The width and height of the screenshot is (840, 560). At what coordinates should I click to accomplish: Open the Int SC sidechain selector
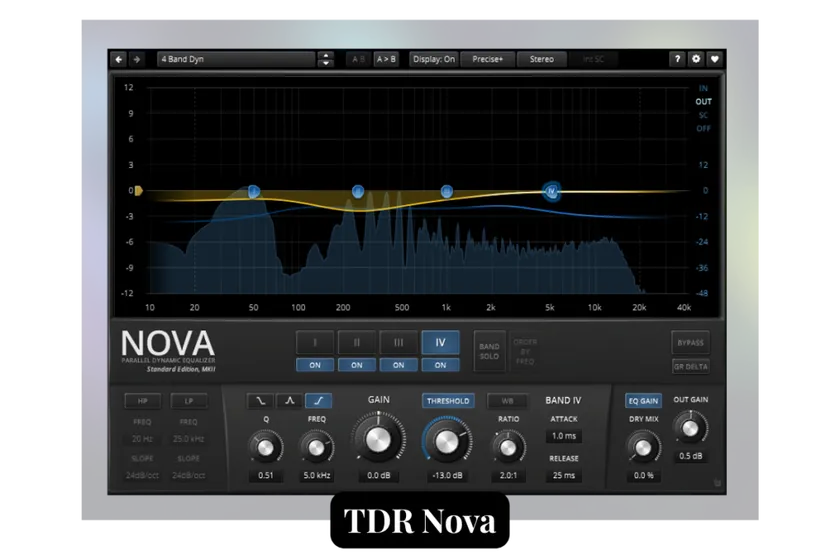pos(593,59)
